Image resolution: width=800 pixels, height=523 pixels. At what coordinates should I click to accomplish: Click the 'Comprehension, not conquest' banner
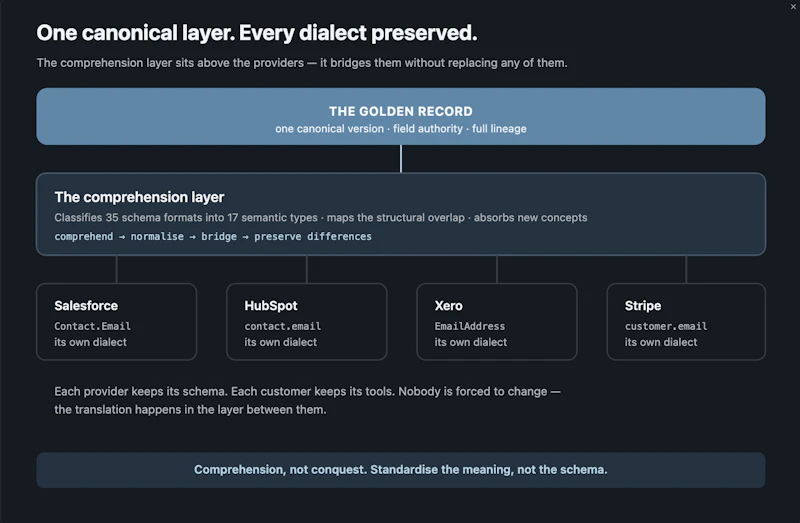pyautogui.click(x=401, y=470)
